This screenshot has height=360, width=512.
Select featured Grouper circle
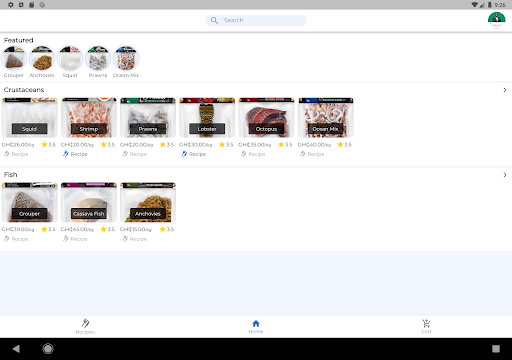(x=14, y=59)
